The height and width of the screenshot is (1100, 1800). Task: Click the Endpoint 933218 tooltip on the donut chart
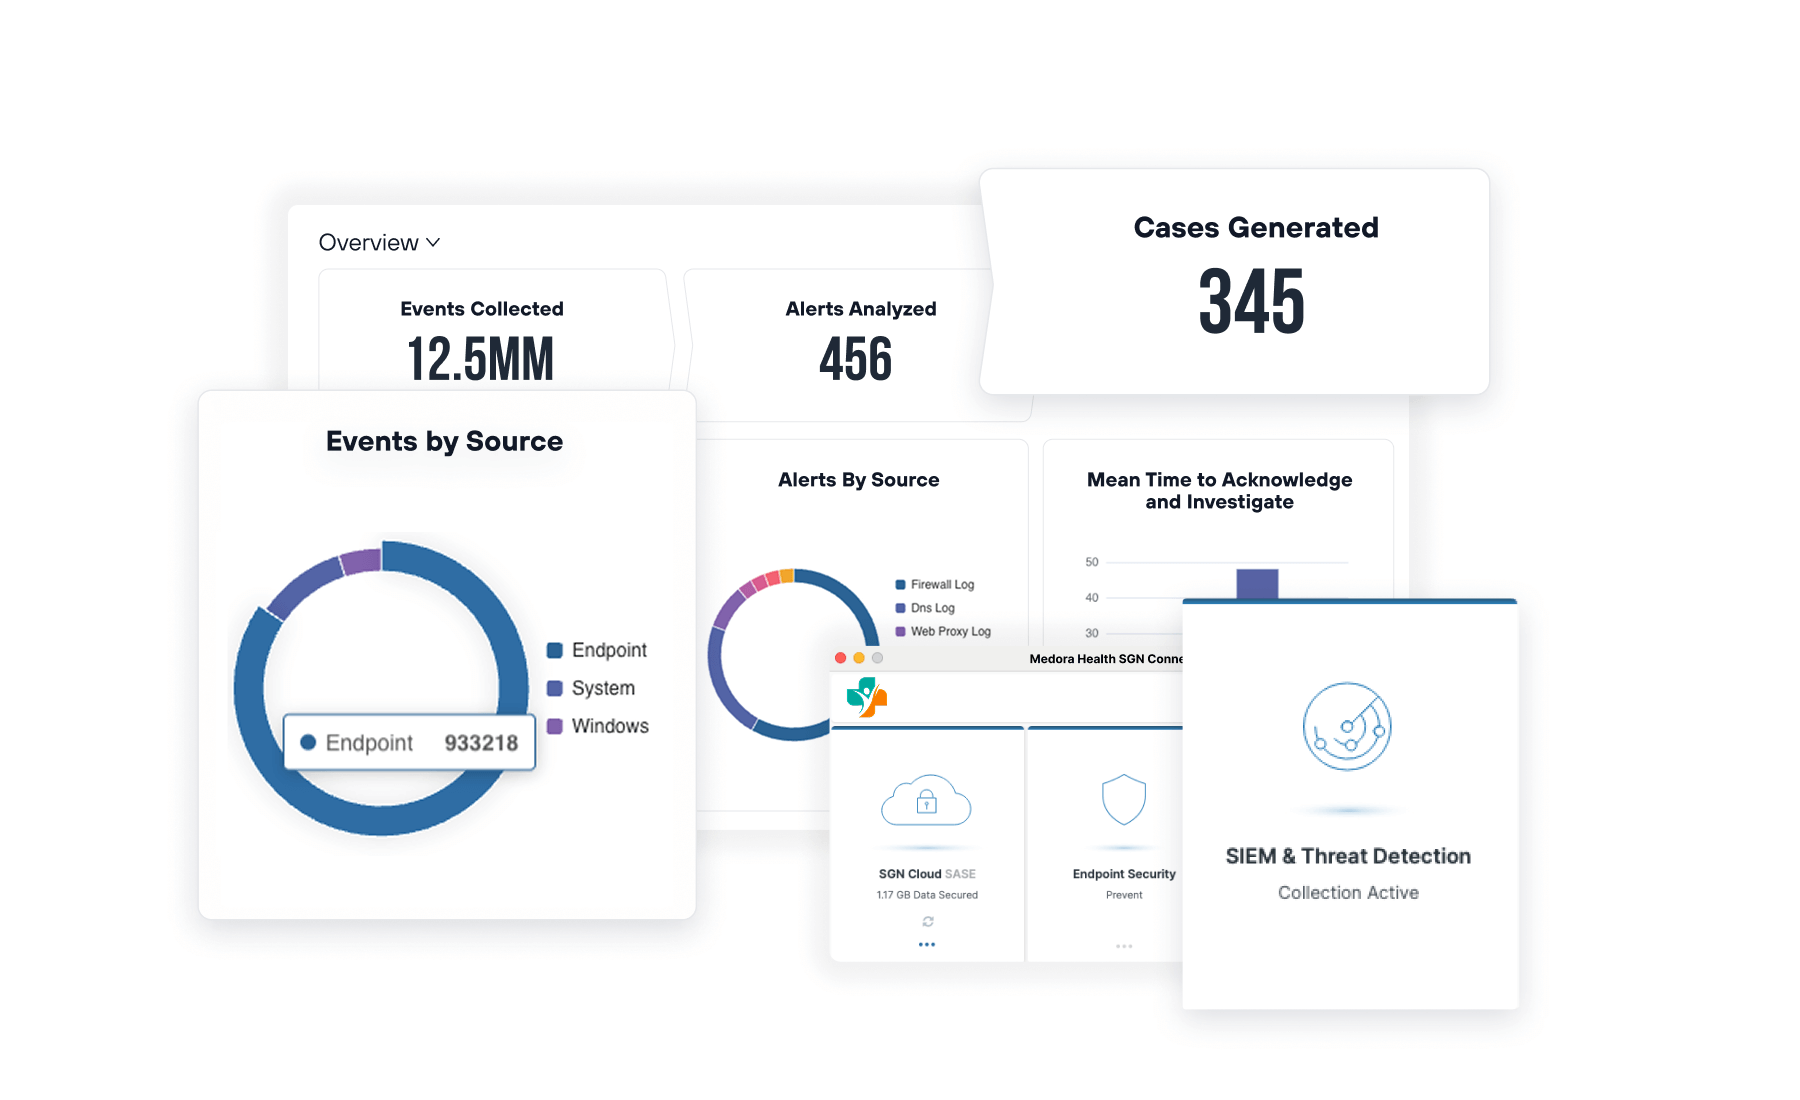[410, 742]
